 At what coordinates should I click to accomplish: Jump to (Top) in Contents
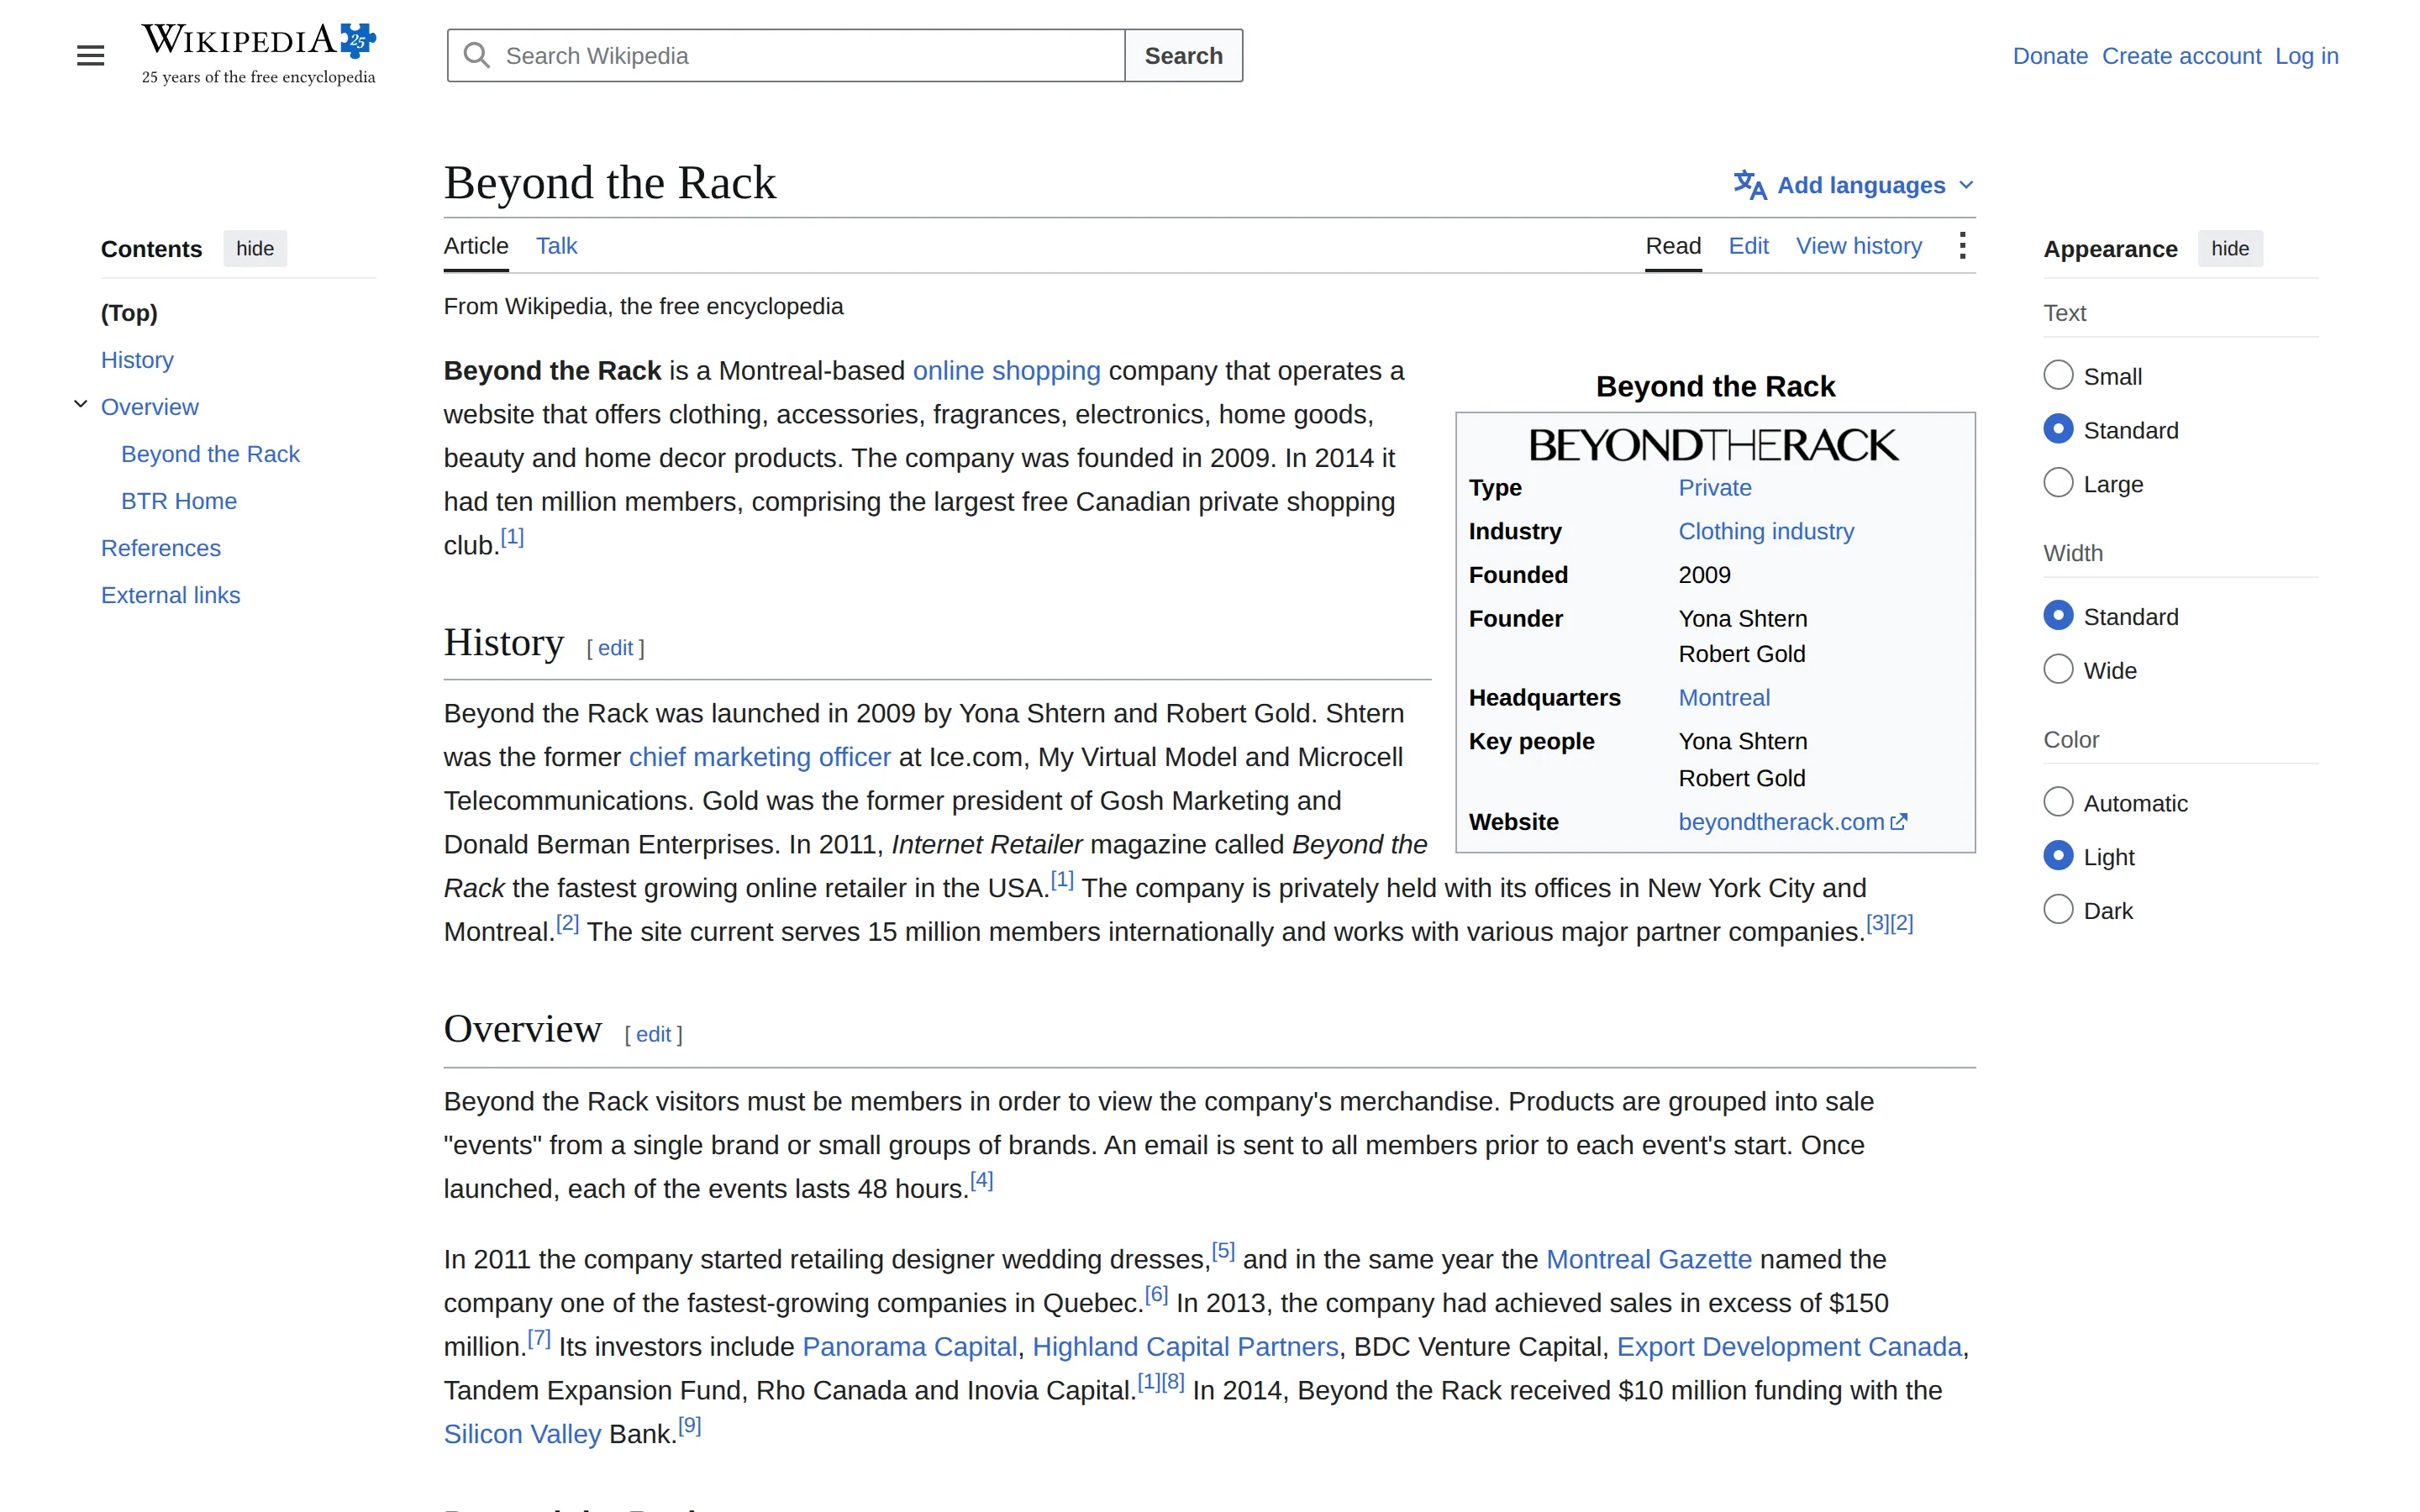point(129,313)
